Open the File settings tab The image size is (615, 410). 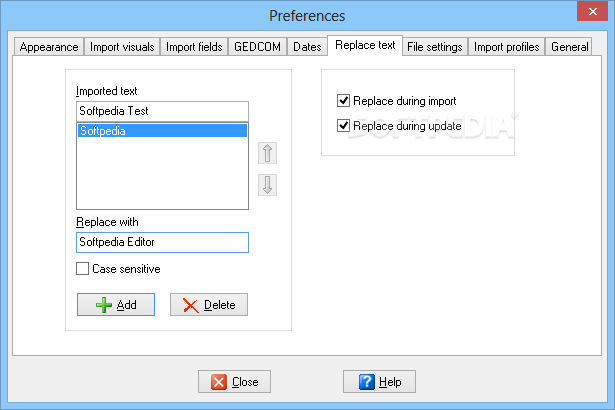pos(435,47)
